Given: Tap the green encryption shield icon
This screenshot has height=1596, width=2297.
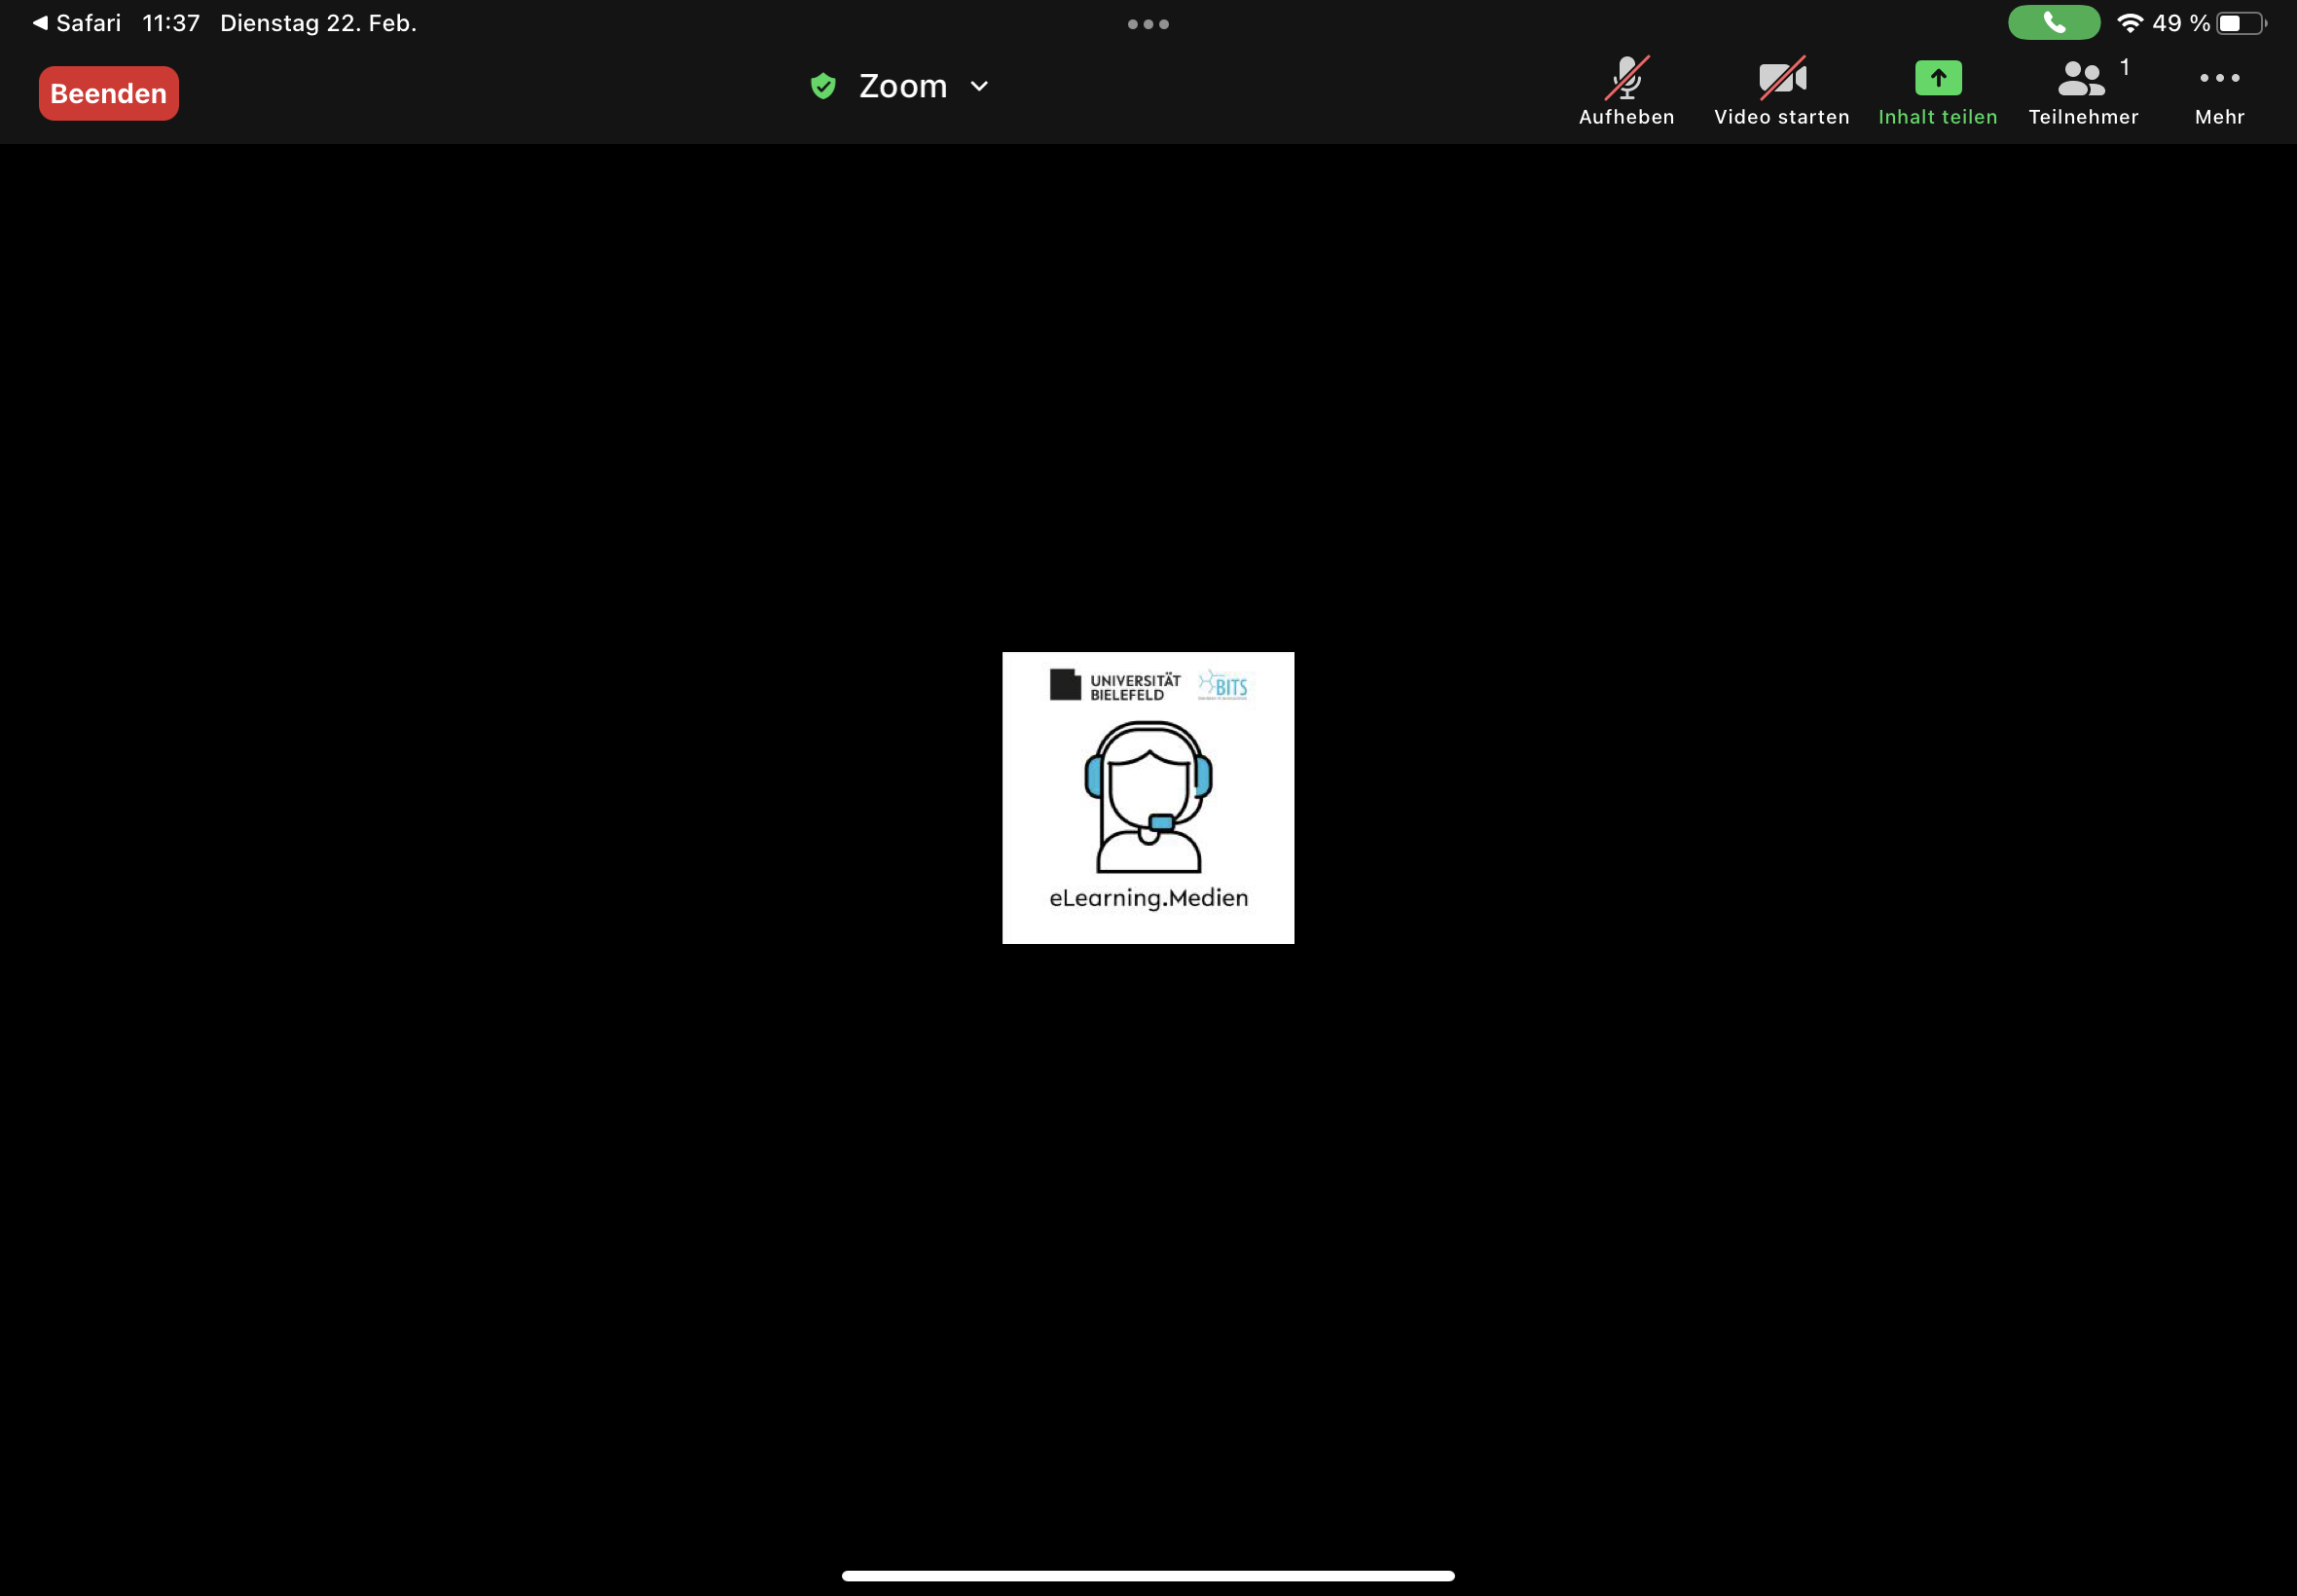Looking at the screenshot, I should click(823, 86).
